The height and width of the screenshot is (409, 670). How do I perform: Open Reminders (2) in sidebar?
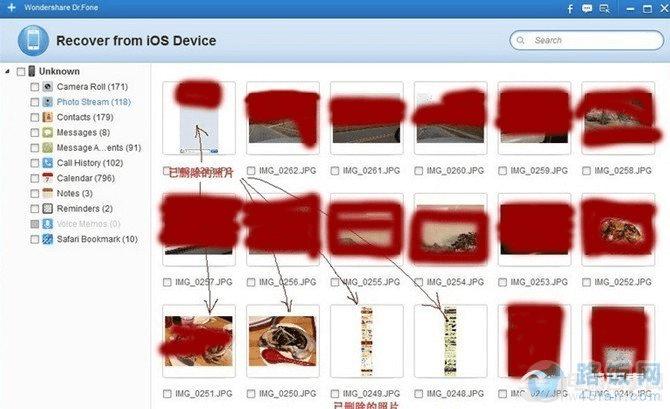click(85, 209)
